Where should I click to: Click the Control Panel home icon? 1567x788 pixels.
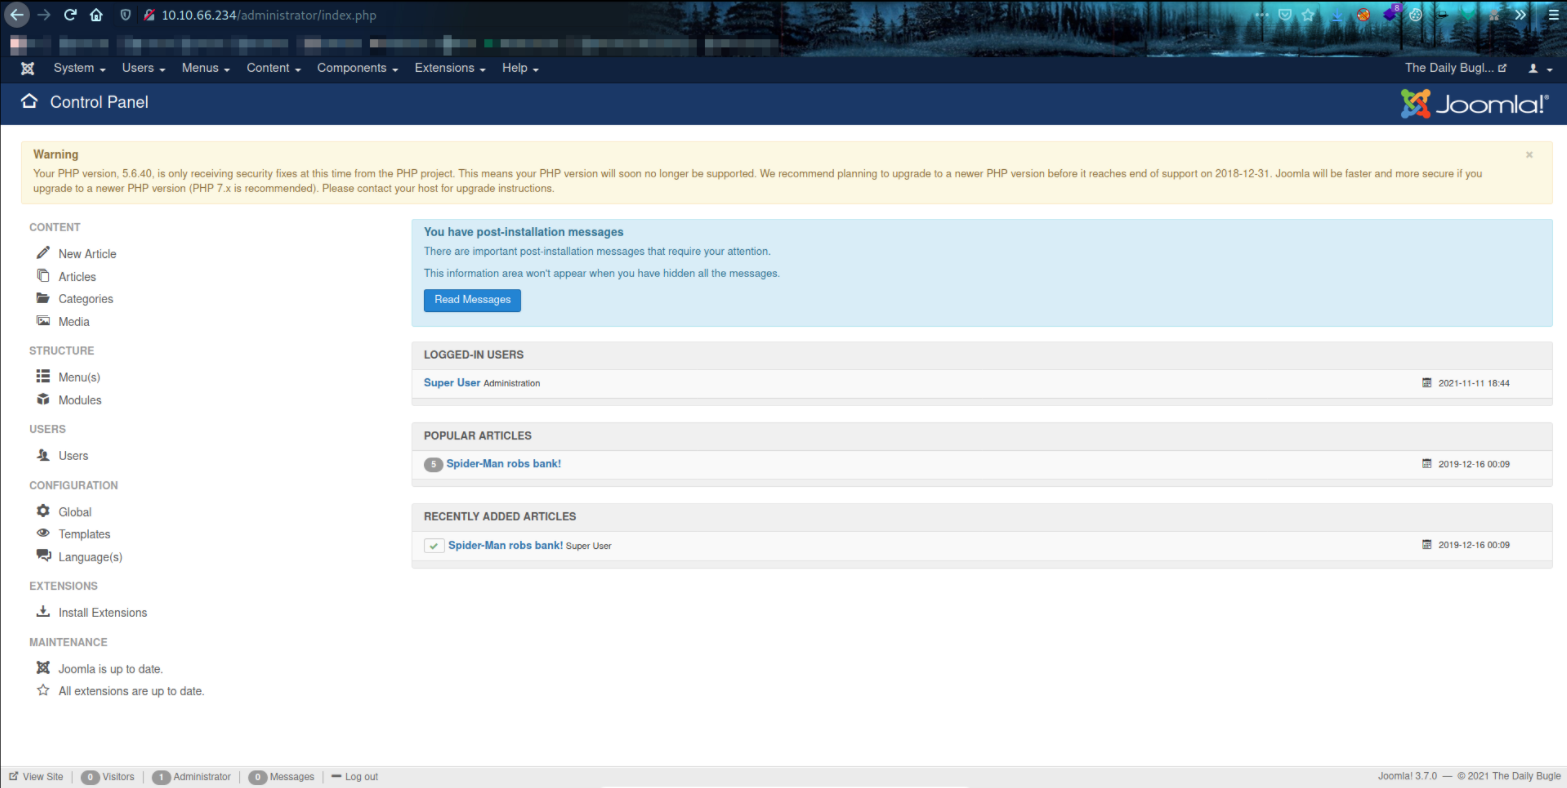click(29, 101)
